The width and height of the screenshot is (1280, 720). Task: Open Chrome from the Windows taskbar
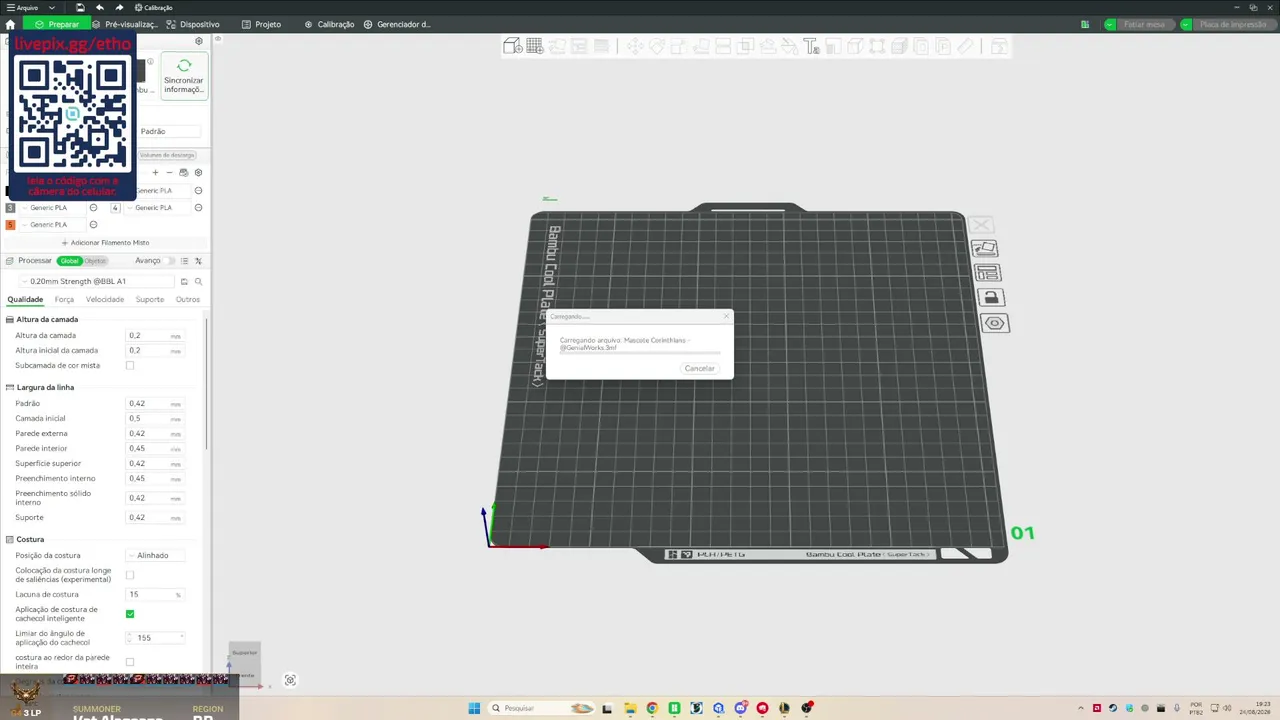tap(652, 708)
